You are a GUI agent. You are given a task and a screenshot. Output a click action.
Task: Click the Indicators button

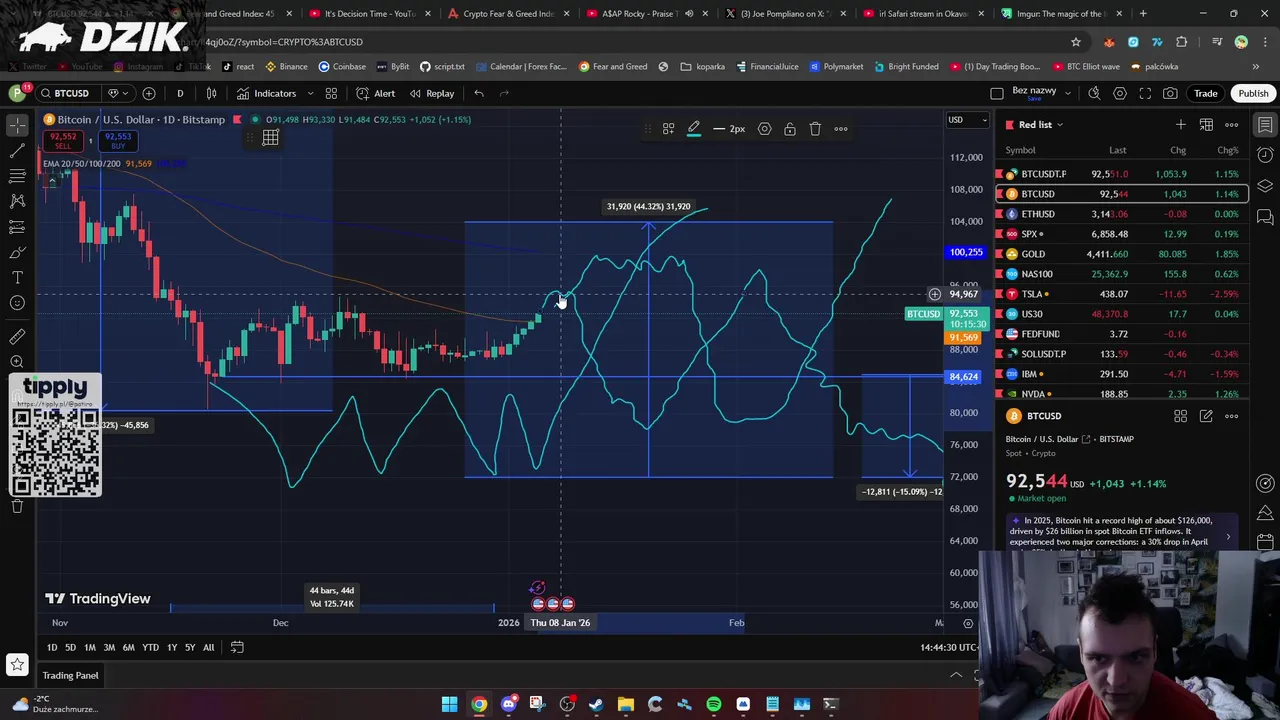click(266, 93)
